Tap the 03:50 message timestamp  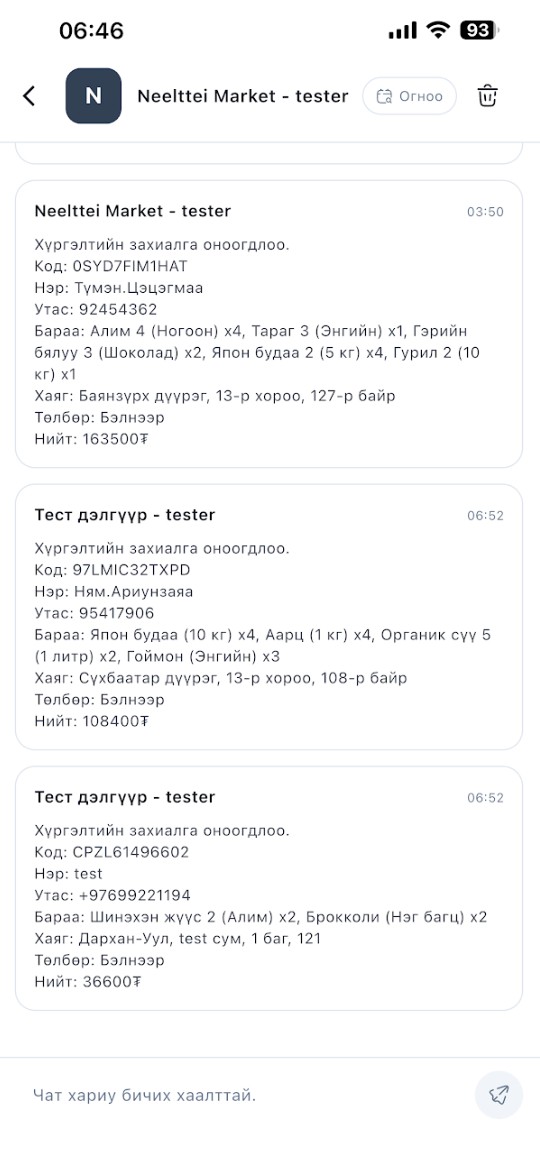coord(485,212)
